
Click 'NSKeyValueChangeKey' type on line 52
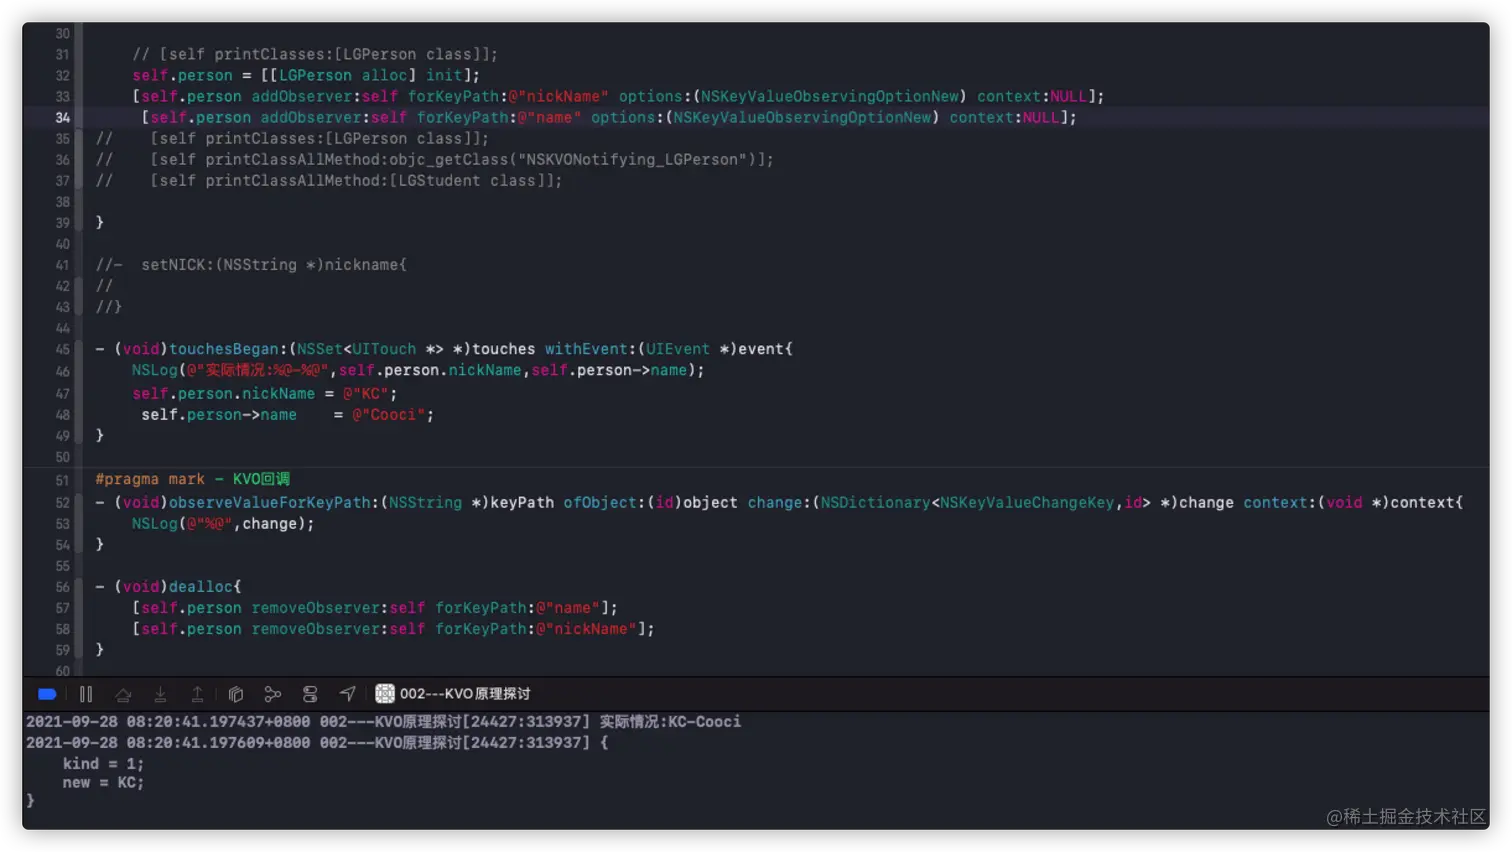[x=1027, y=503]
